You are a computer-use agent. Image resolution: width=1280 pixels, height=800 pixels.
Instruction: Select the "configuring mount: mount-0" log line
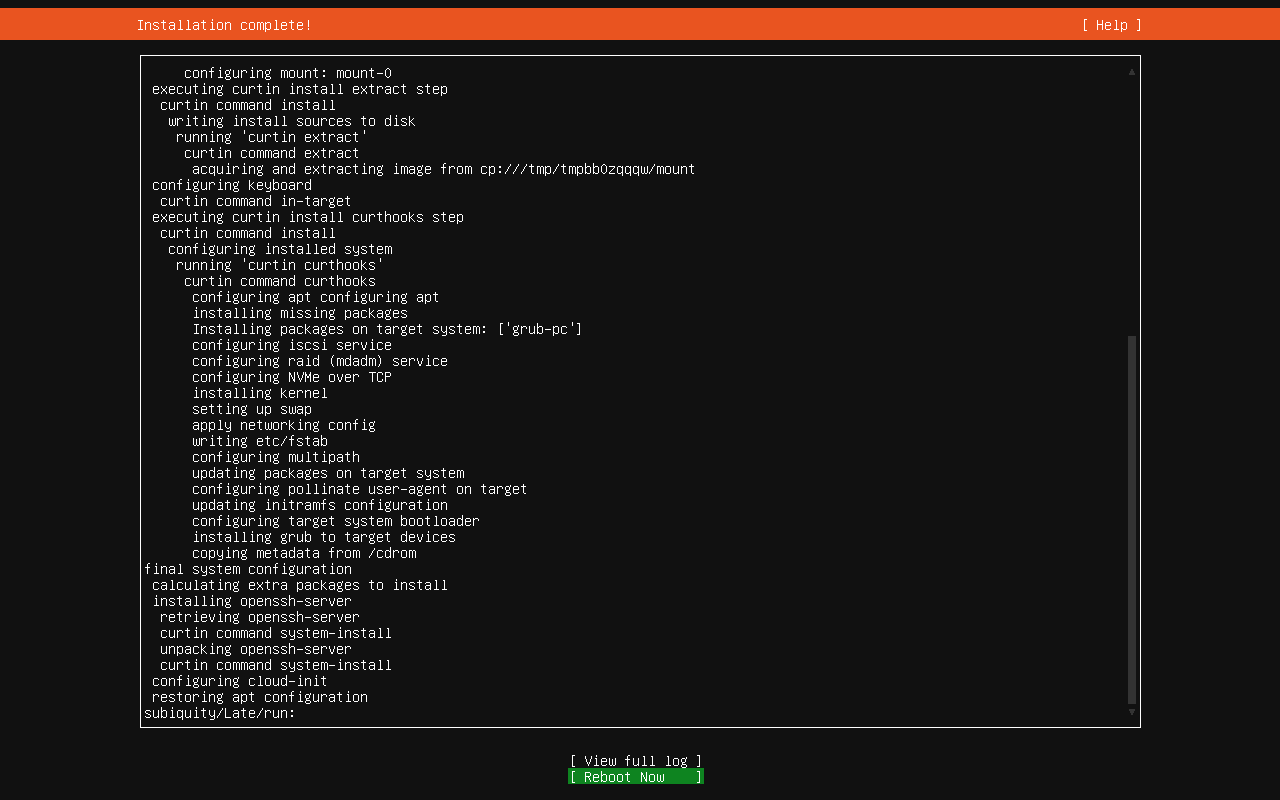288,73
